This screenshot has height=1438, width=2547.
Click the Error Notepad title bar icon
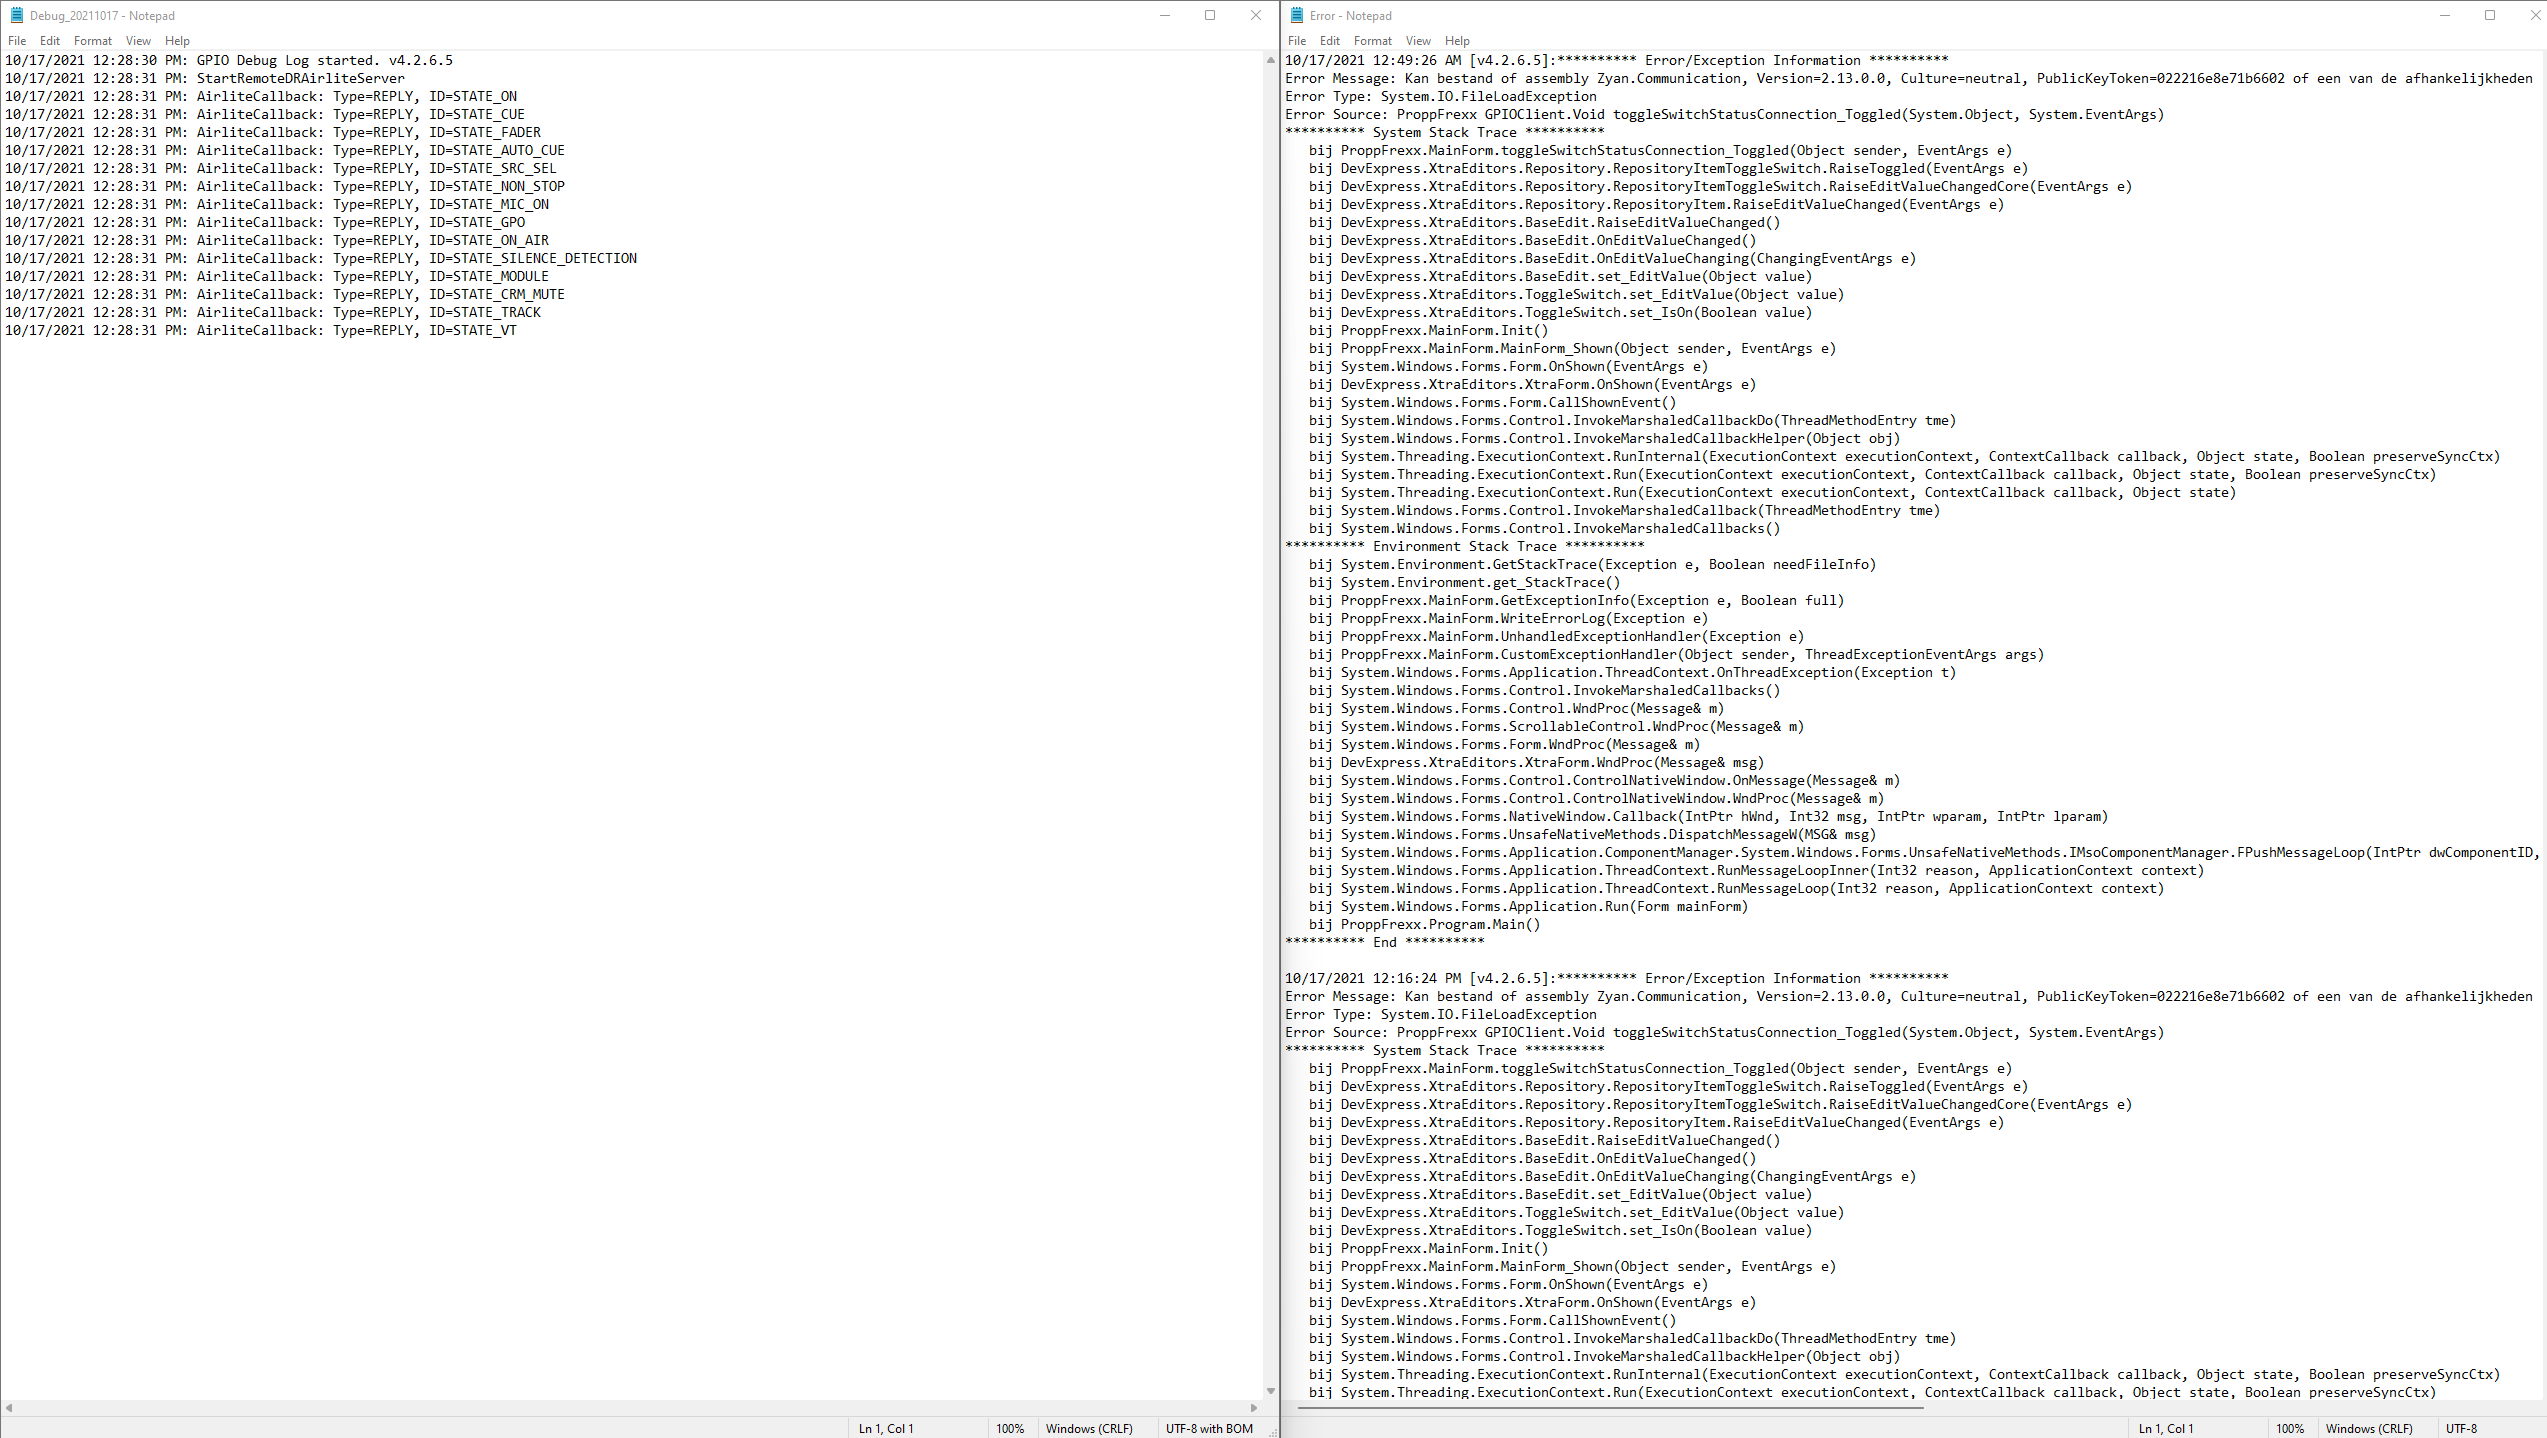[x=1296, y=15]
